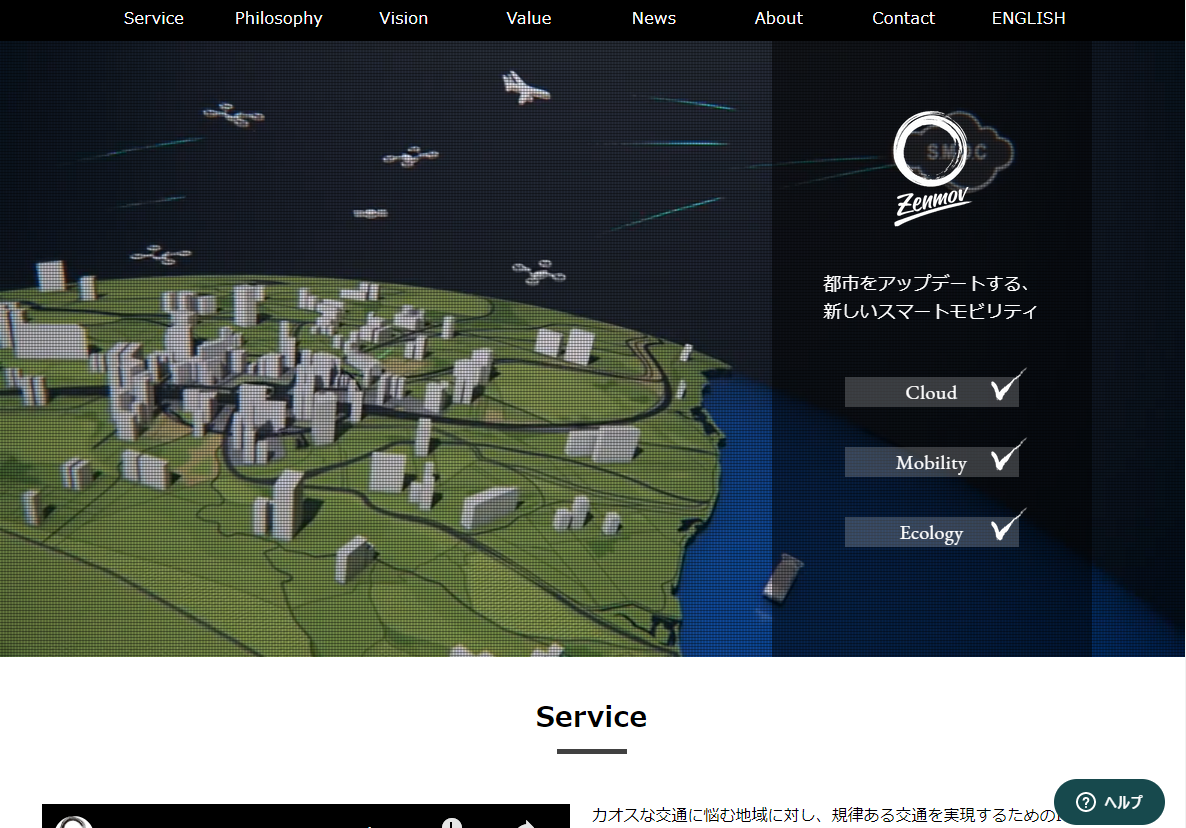The image size is (1186, 828).
Task: Open the Service menu item
Action: click(x=154, y=18)
